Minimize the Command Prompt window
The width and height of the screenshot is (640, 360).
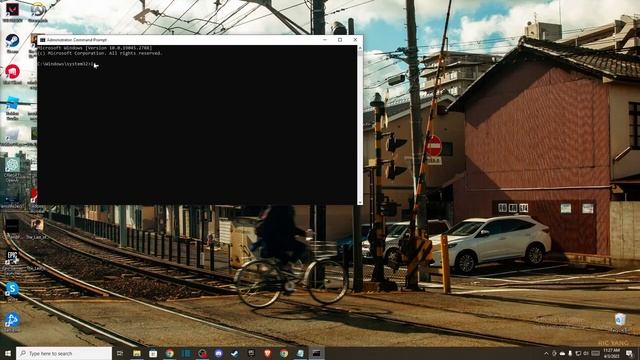tap(325, 40)
